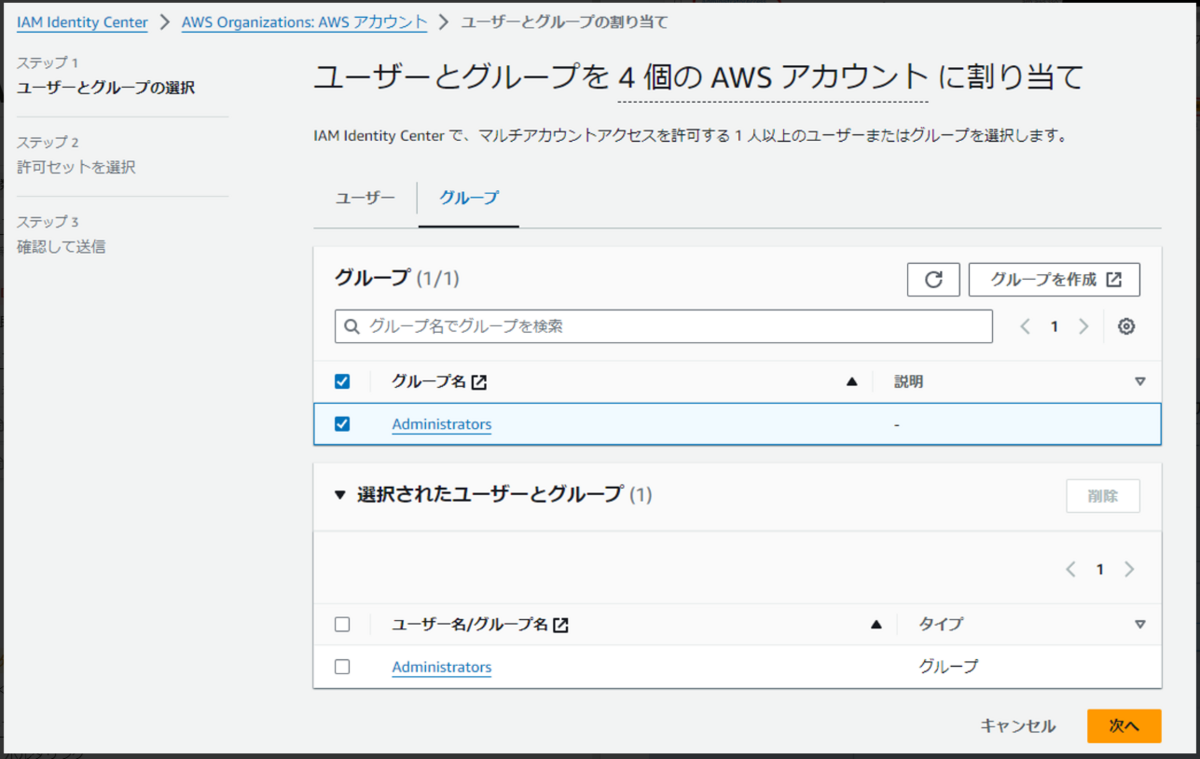1200x759 pixels.
Task: Click the refresh groups icon button
Action: [x=933, y=280]
